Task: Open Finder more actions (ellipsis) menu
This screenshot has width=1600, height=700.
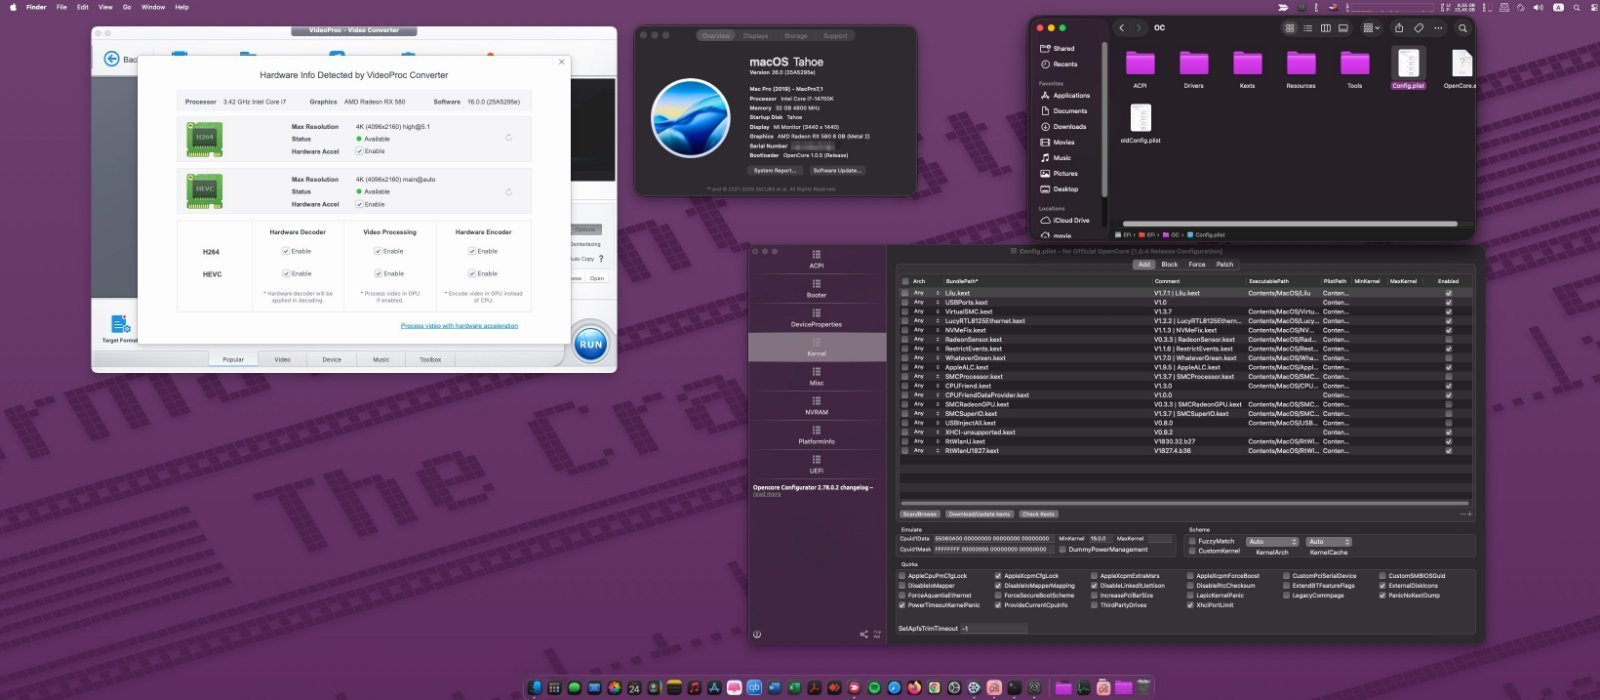Action: (1440, 28)
